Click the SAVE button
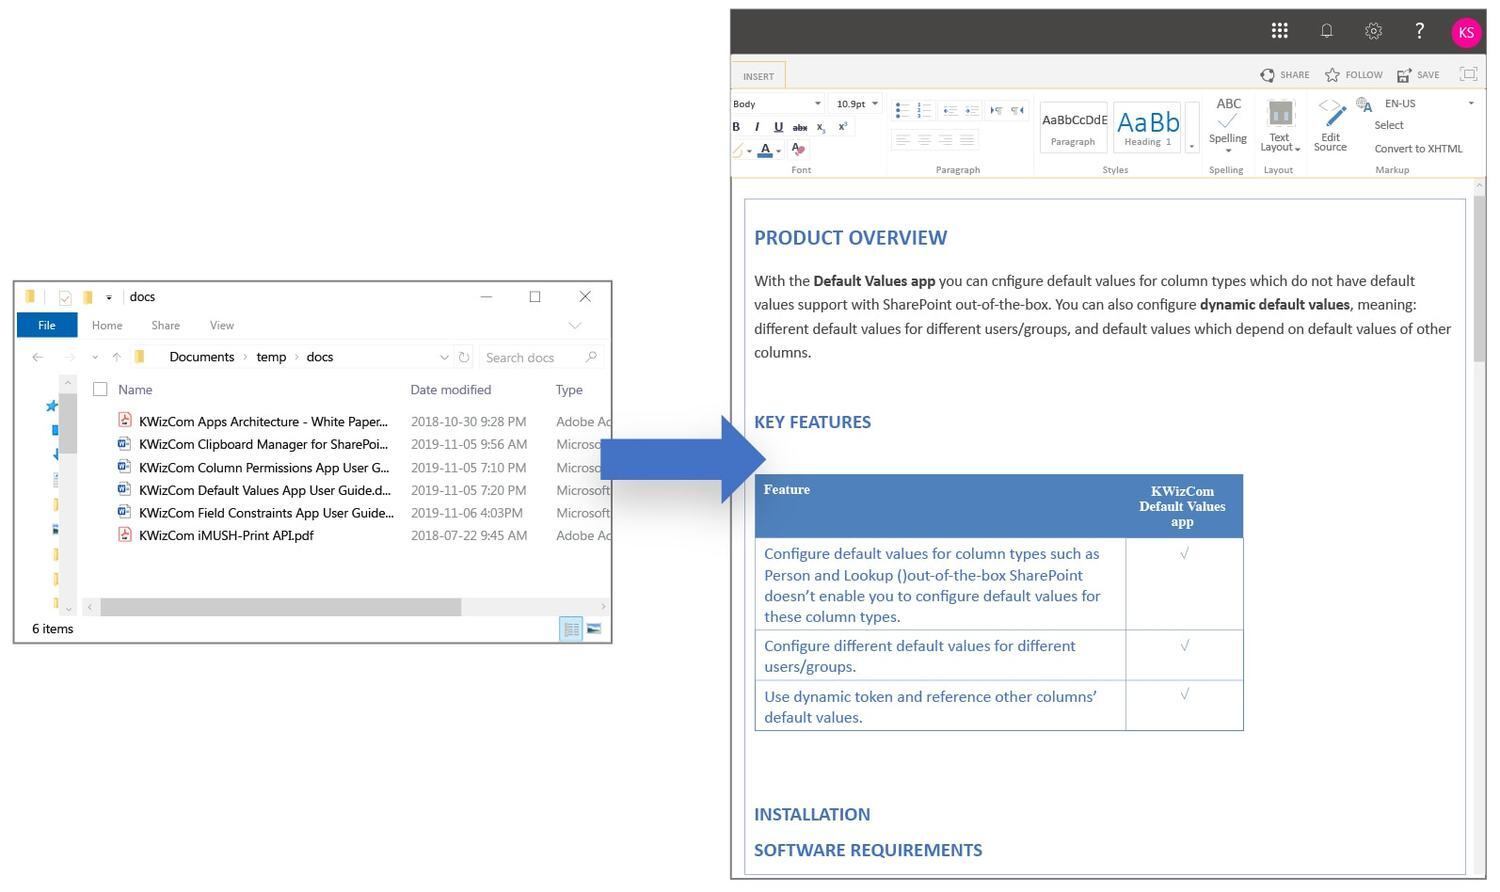 coord(1418,75)
